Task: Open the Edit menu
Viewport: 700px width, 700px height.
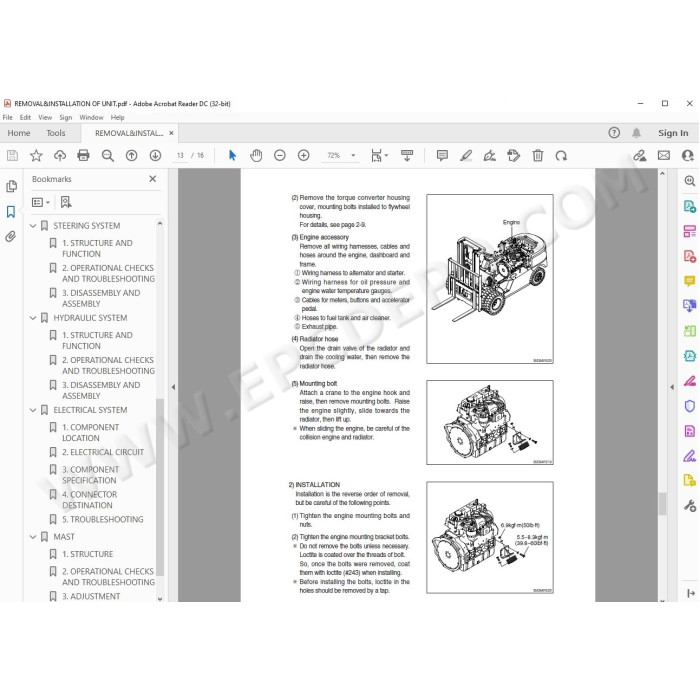Action: click(x=25, y=117)
